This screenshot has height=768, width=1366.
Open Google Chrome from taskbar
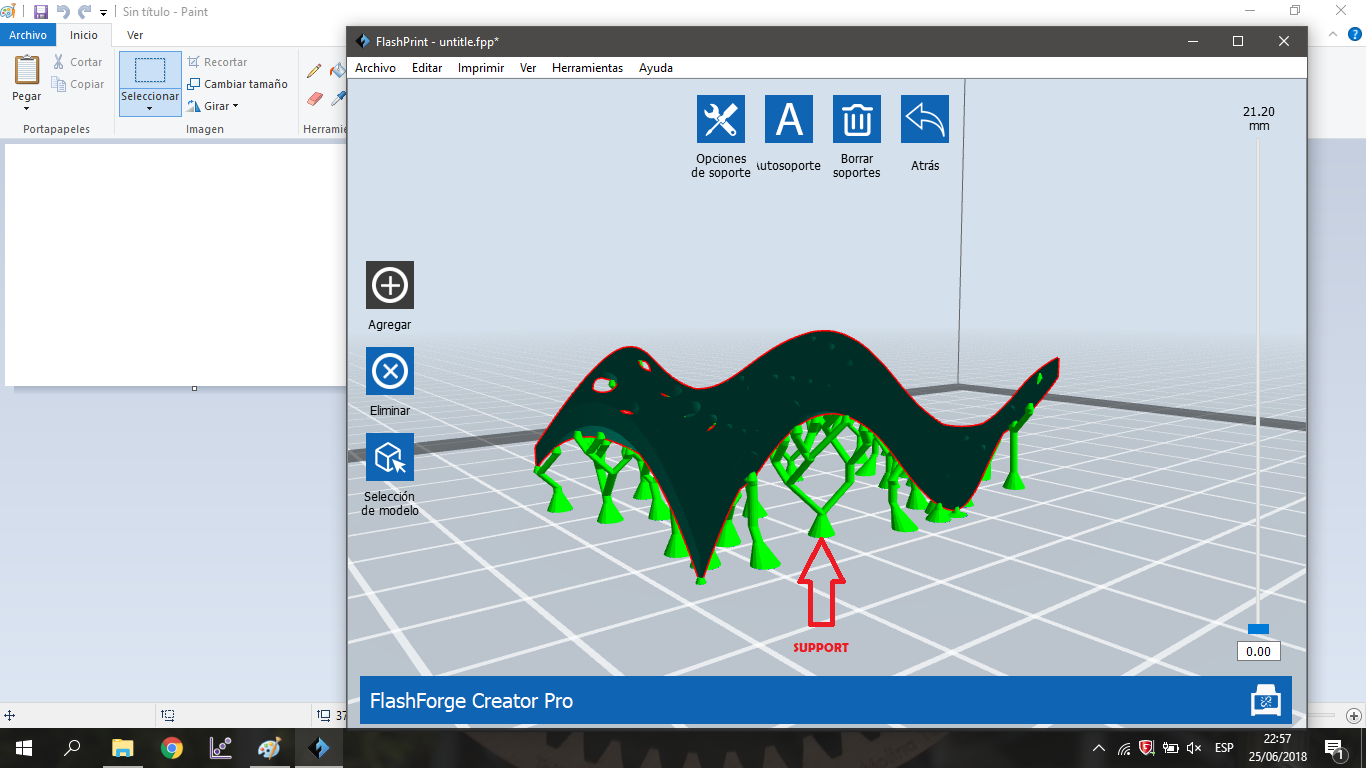point(172,747)
